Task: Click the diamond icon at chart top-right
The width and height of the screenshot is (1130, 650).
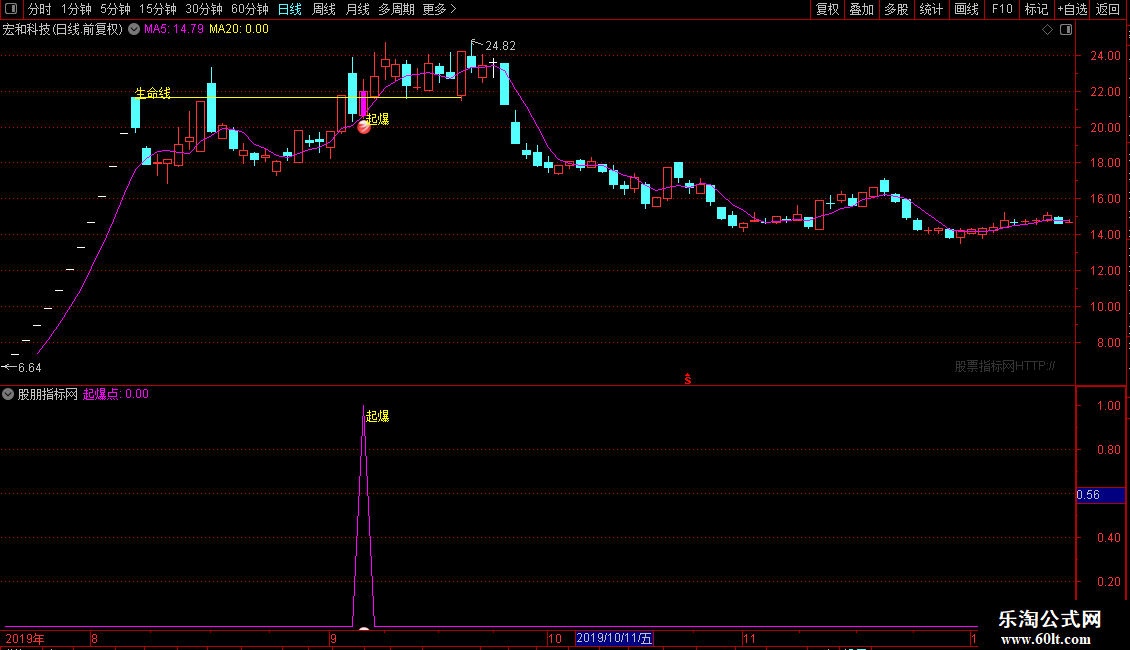Action: (x=1048, y=30)
